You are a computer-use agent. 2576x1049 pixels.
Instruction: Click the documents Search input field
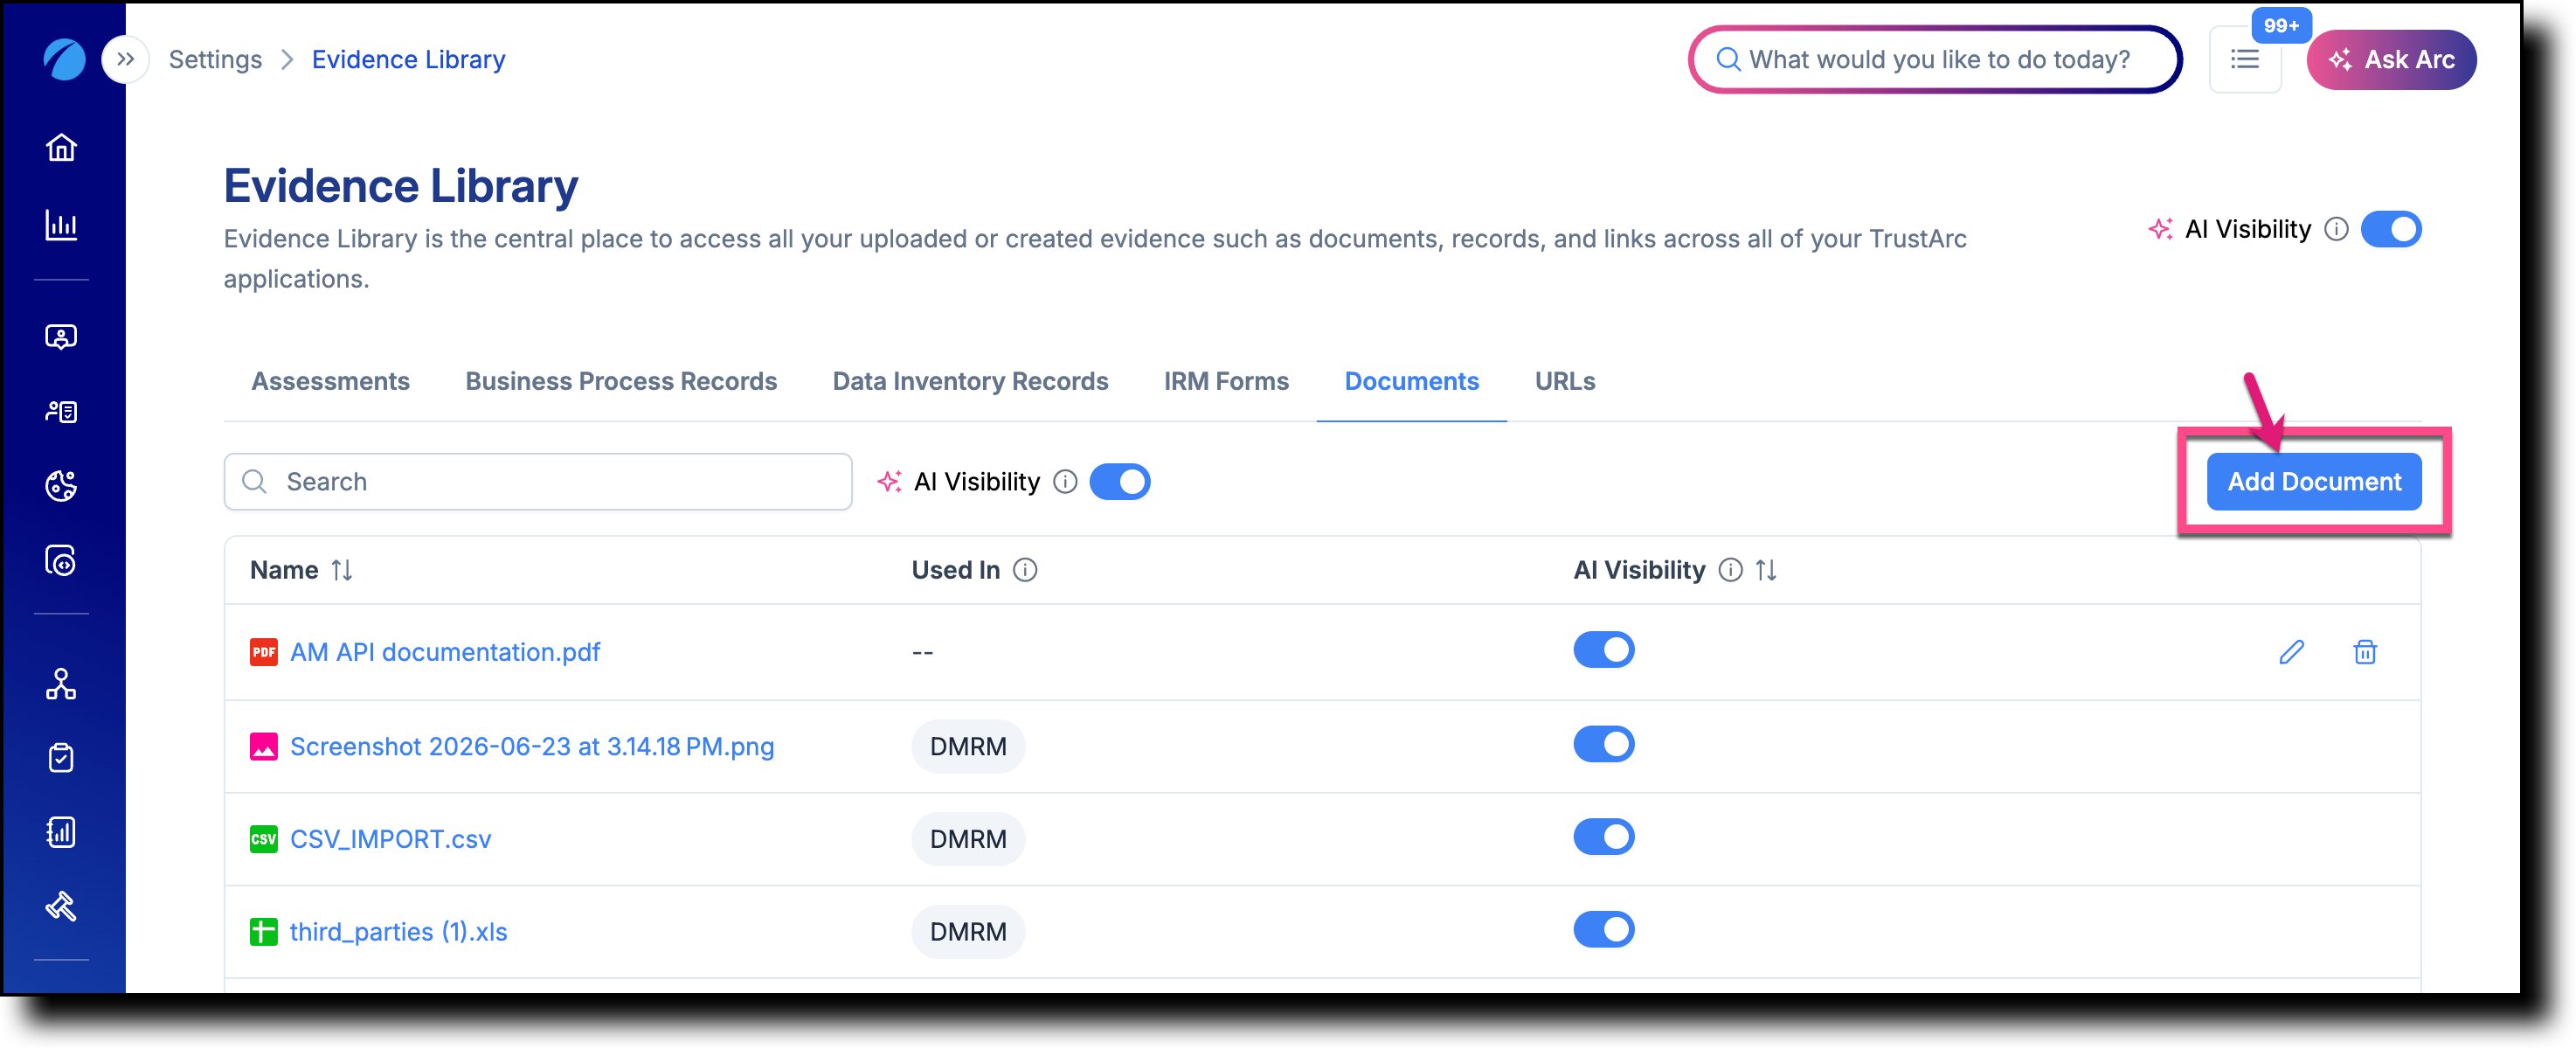[x=538, y=482]
